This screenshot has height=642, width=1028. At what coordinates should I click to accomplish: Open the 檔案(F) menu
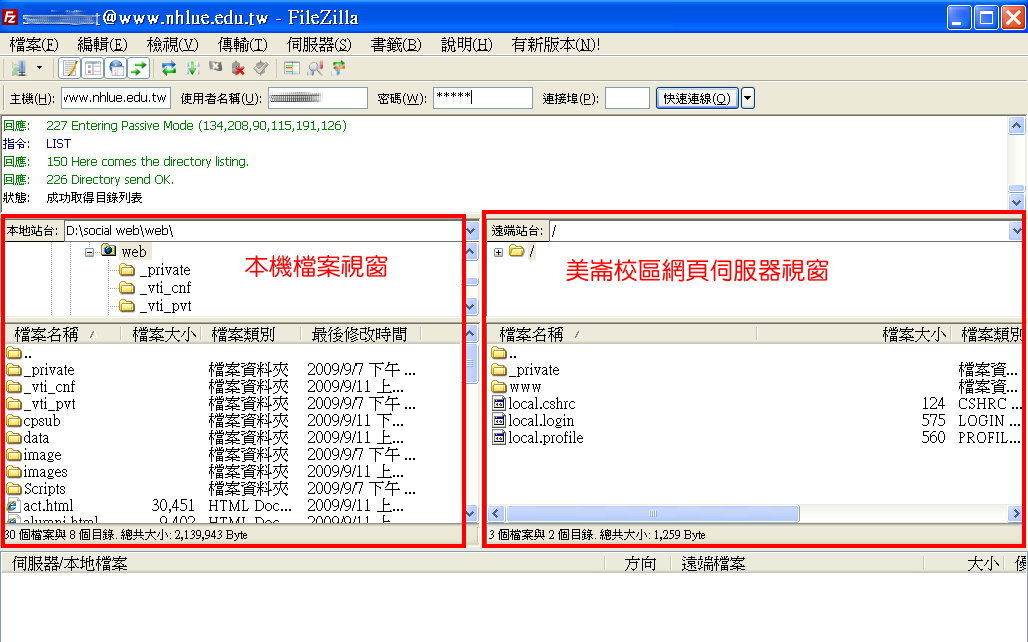(x=34, y=45)
